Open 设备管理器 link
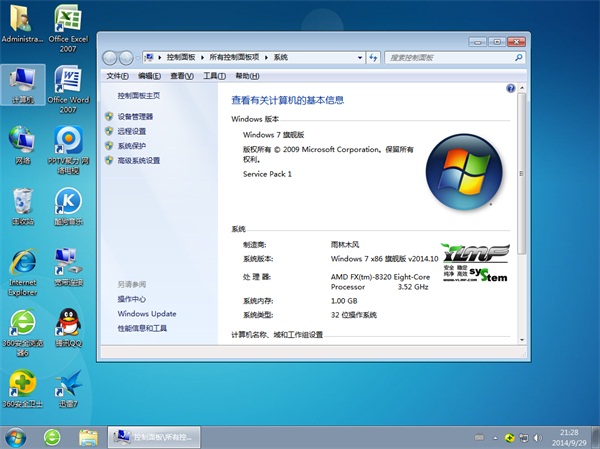 135,116
